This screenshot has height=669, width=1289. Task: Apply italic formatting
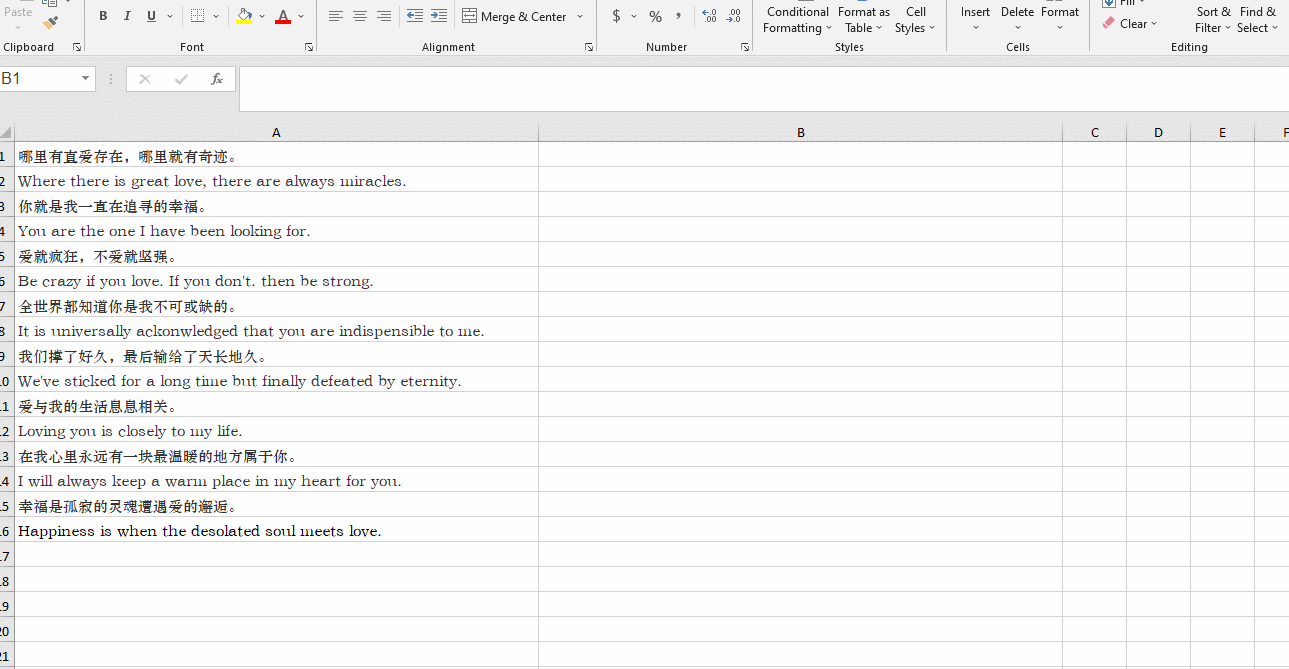coord(127,16)
